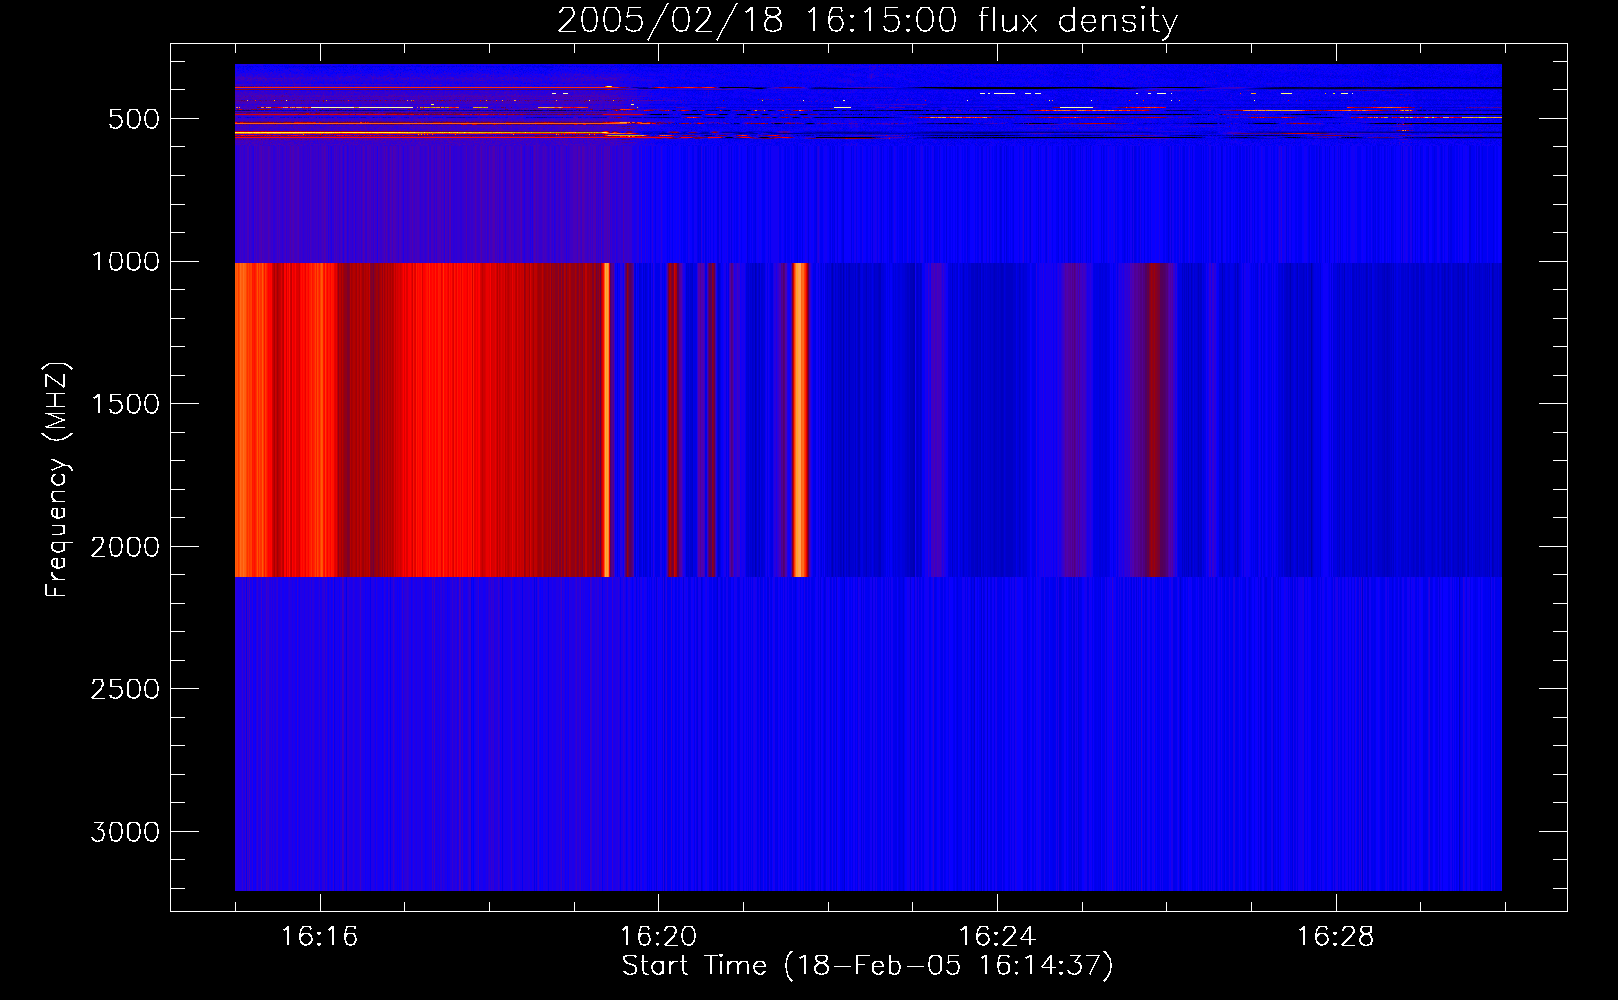Screen dimensions: 1618x1000
Task: Select the 500 frequency tick label
Action: [134, 119]
